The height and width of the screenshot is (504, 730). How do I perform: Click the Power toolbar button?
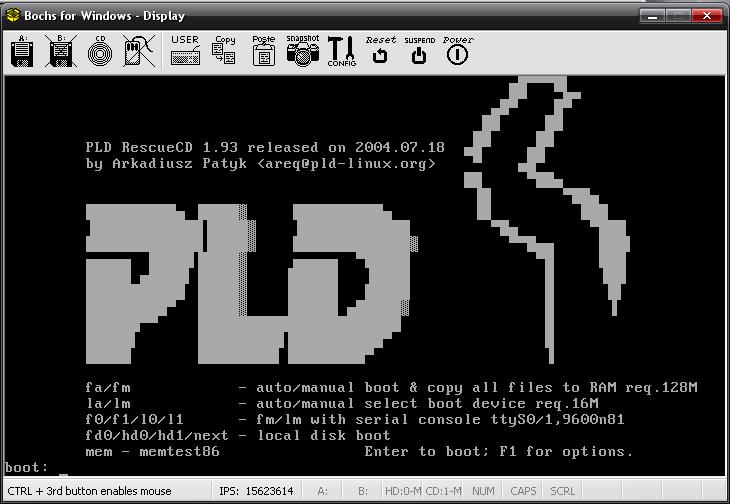click(x=458, y=50)
